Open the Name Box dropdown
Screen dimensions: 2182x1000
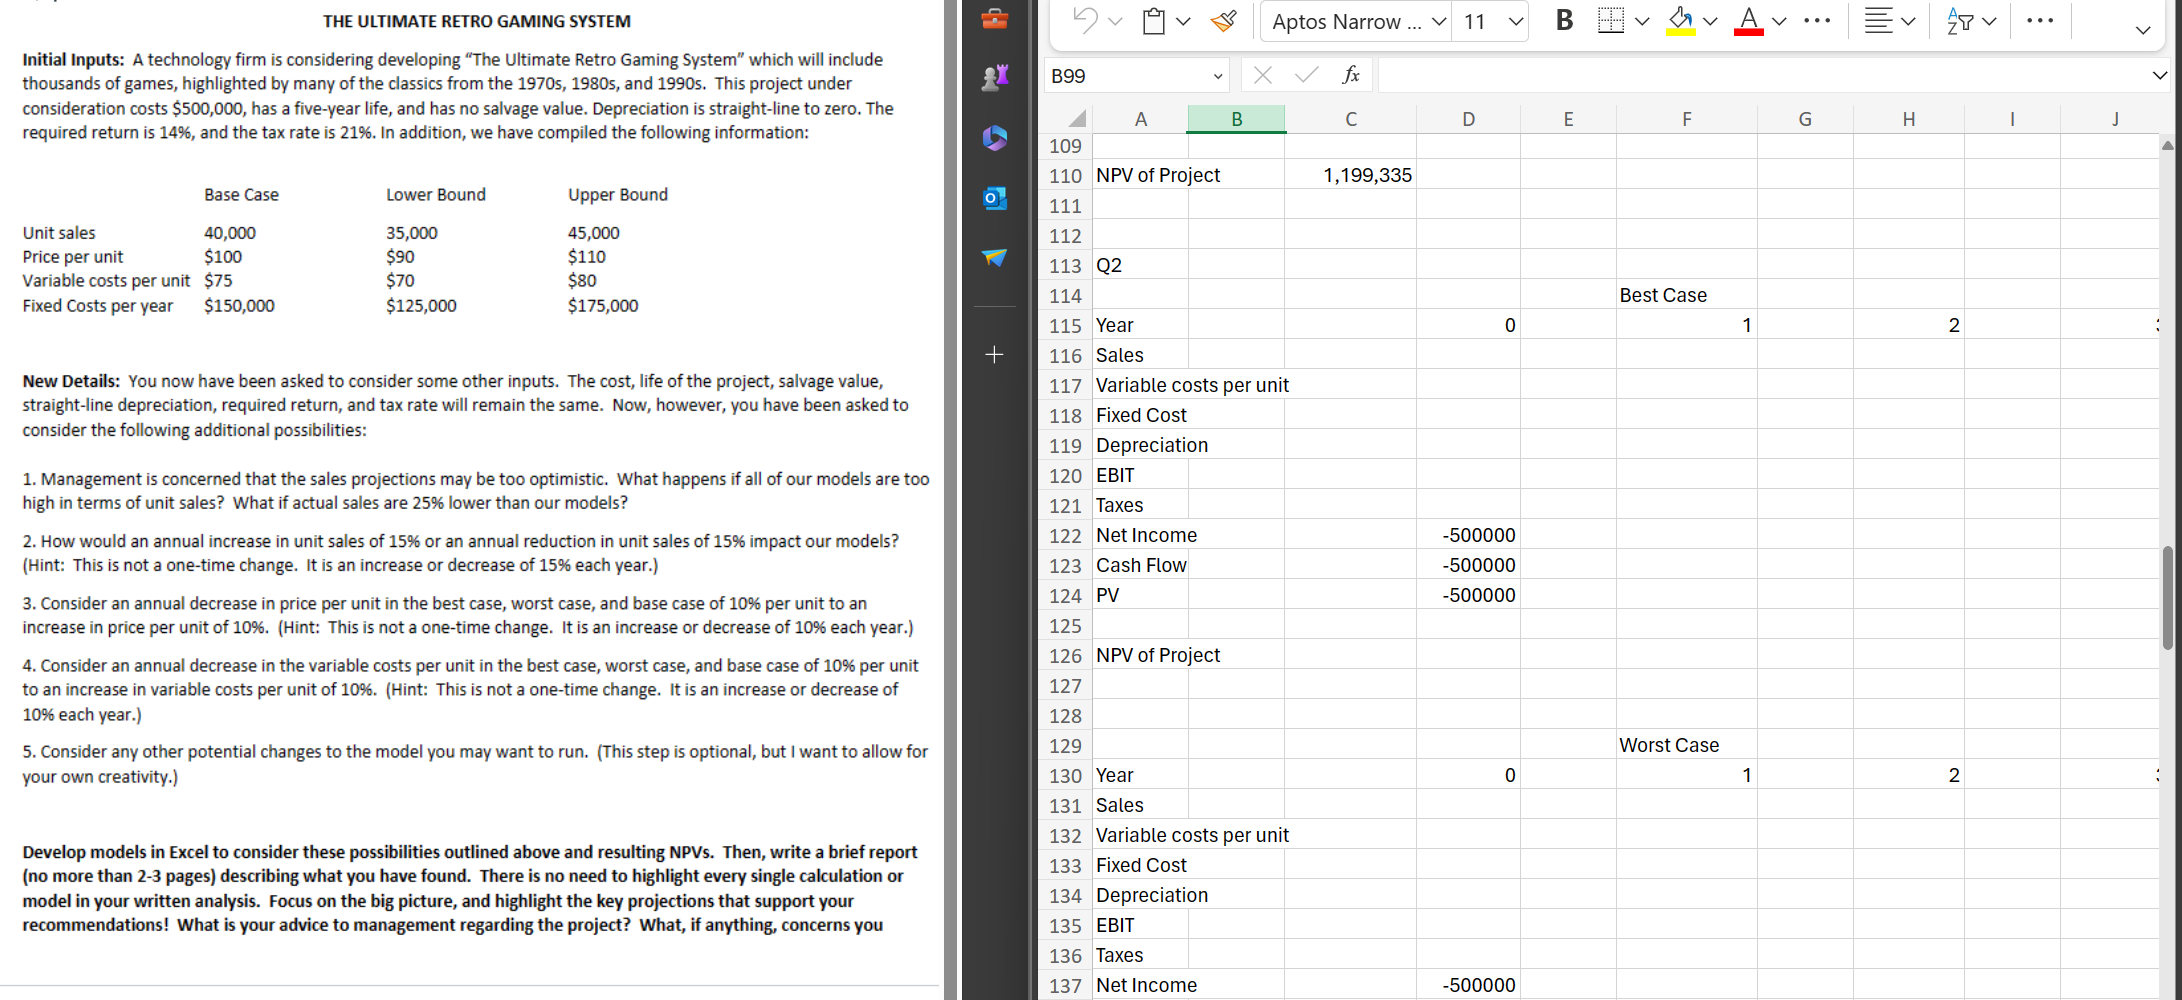pos(1218,75)
